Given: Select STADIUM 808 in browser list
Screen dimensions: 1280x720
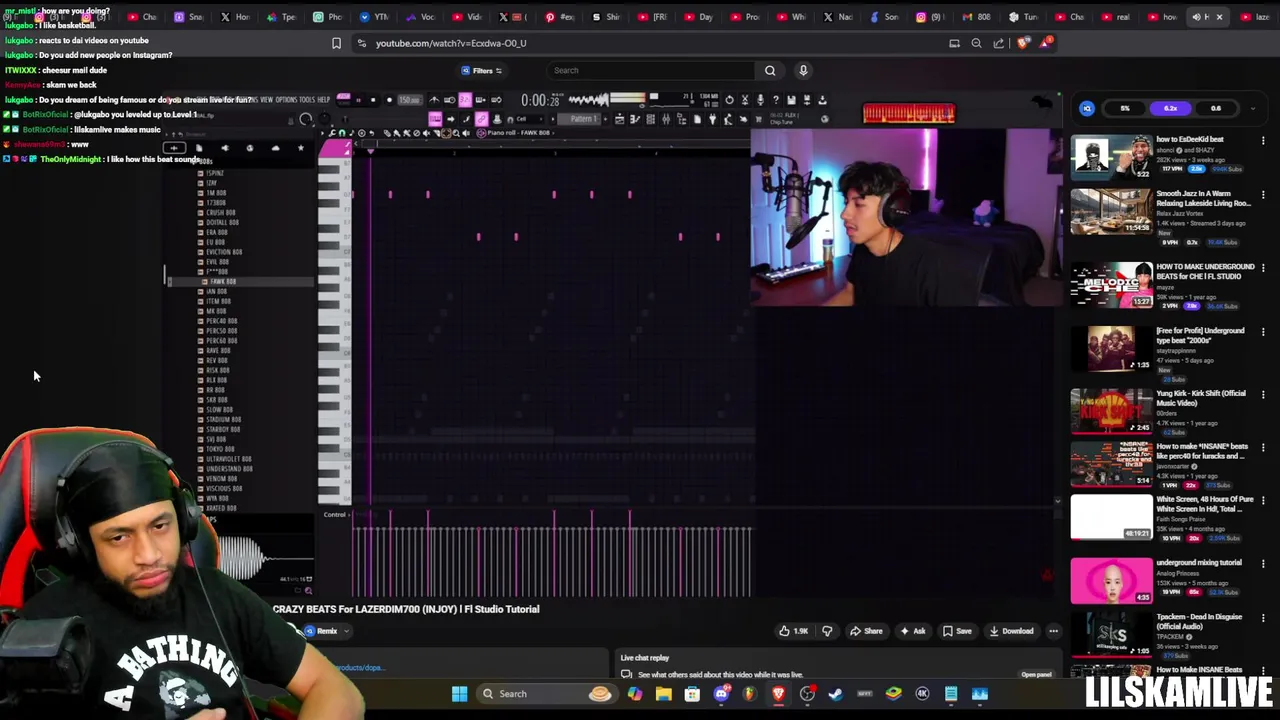Looking at the screenshot, I should (222, 420).
